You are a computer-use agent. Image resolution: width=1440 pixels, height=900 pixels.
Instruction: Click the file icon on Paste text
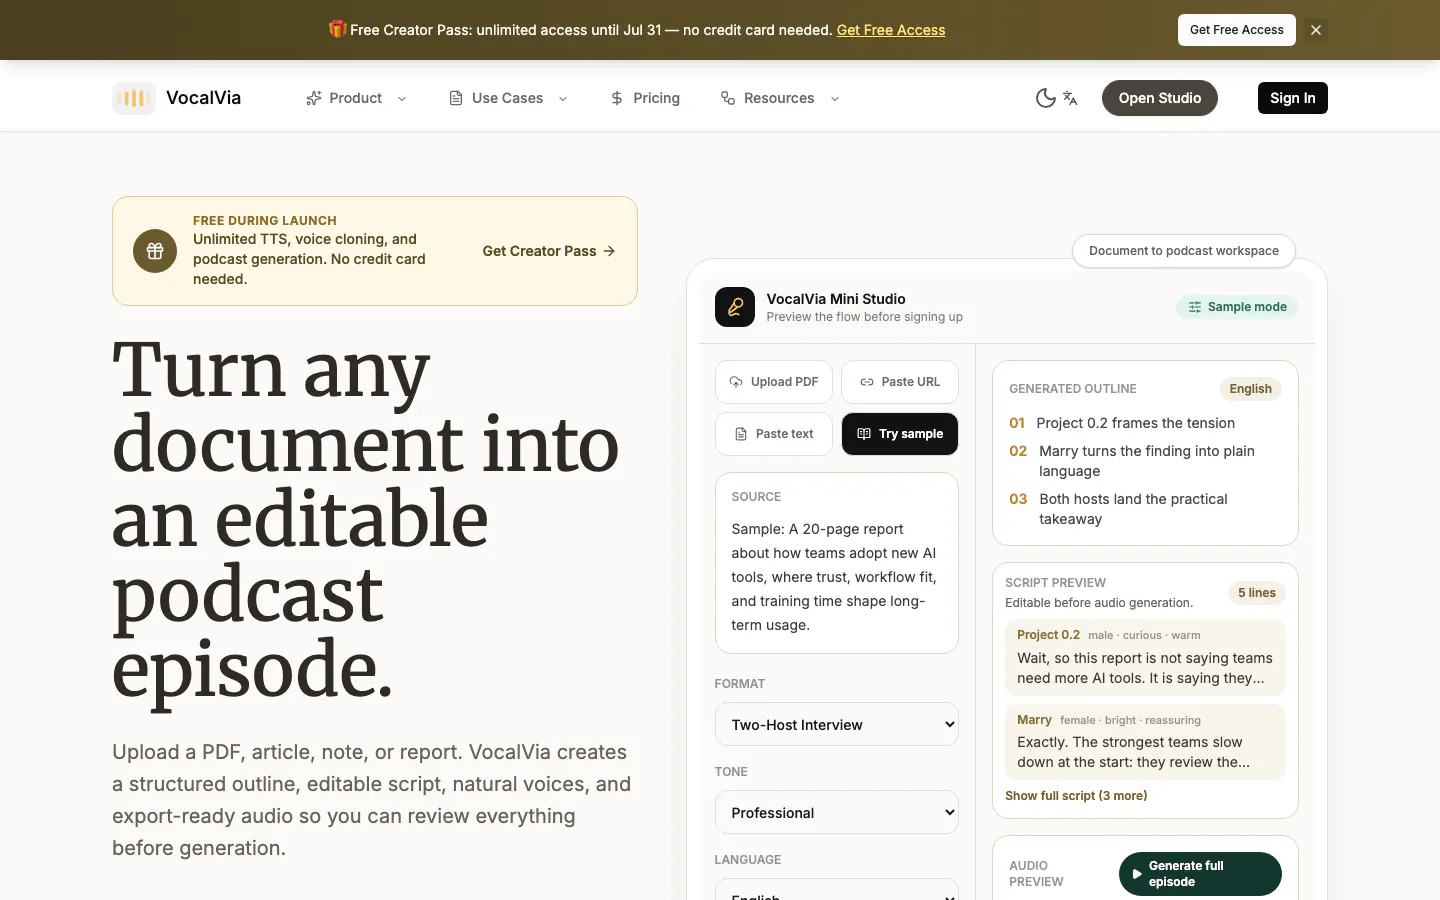[x=741, y=434]
